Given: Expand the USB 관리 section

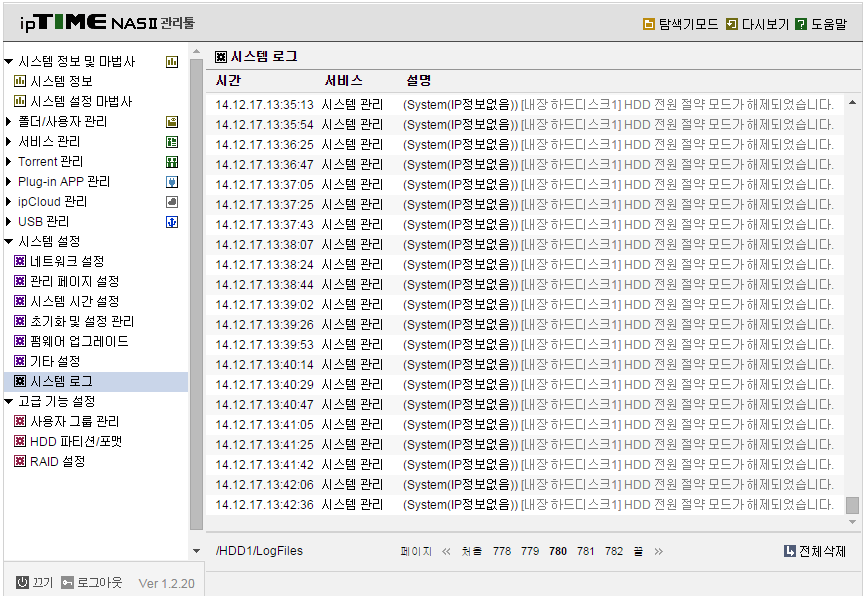Looking at the screenshot, I should 8,221.
